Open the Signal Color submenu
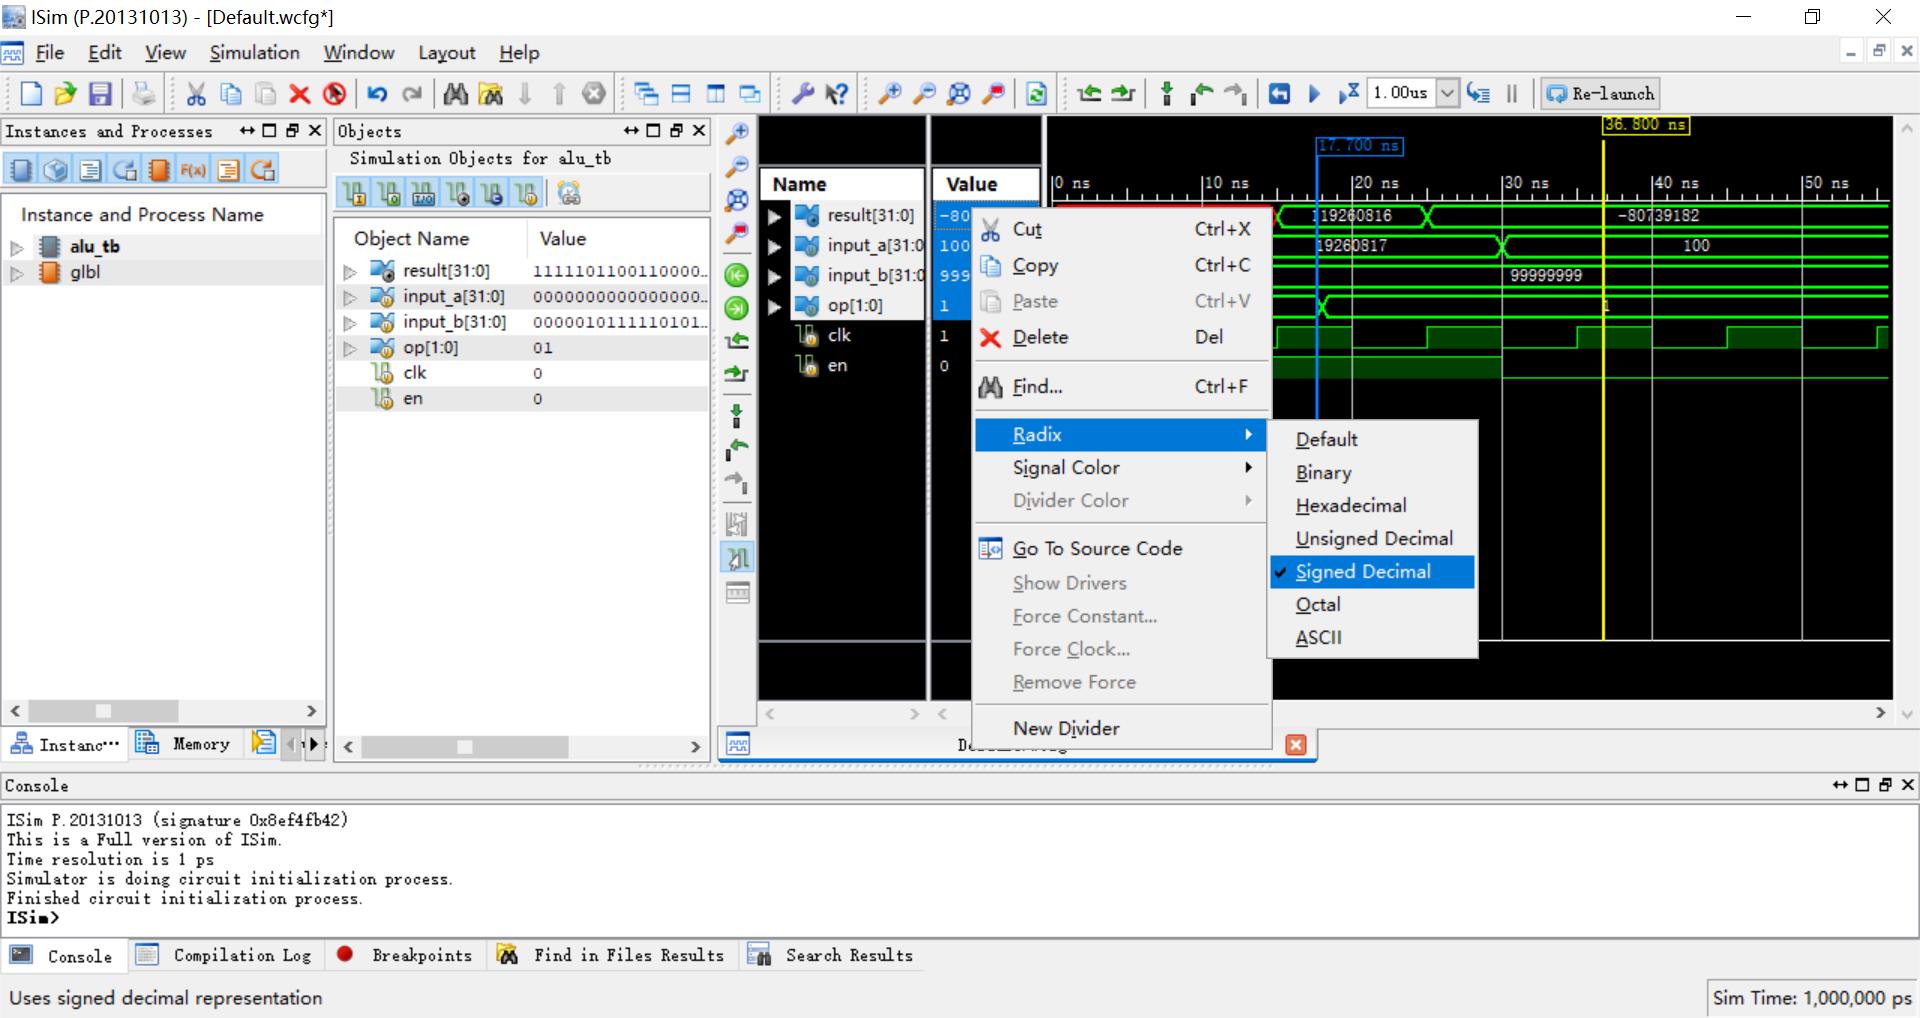 tap(1122, 468)
